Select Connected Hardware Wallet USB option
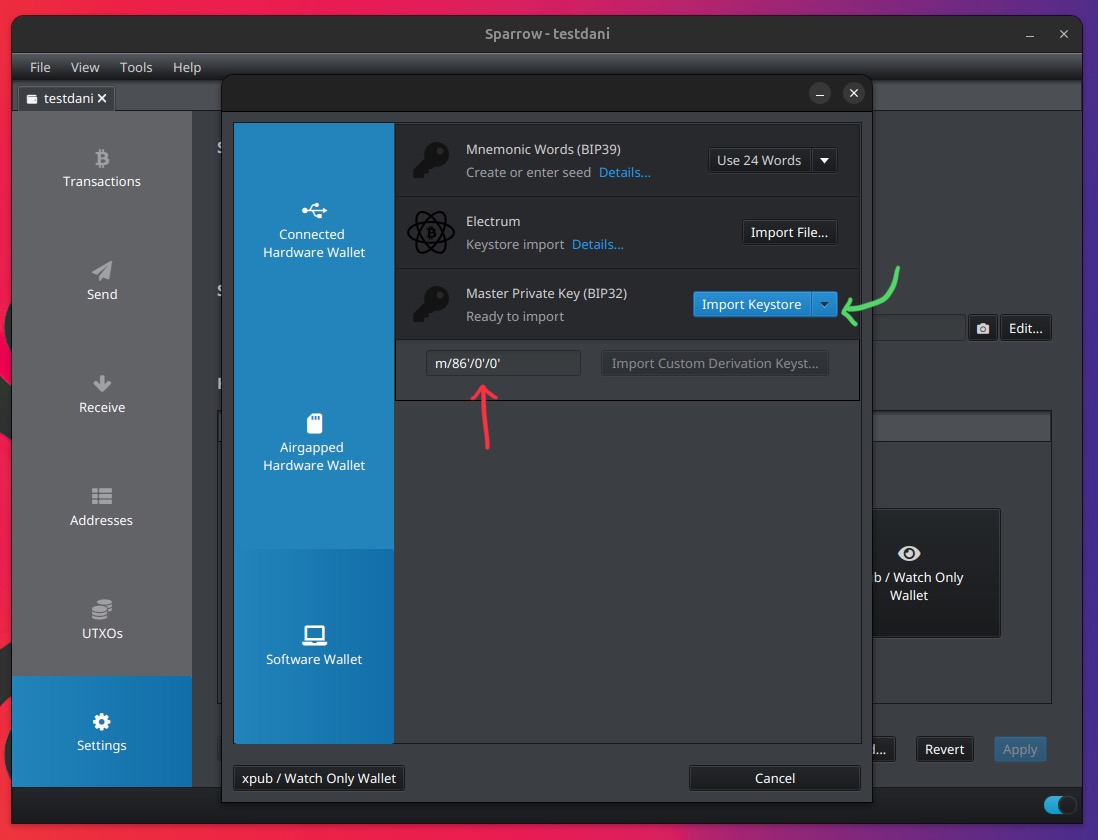Viewport: 1098px width, 840px height. [x=314, y=230]
